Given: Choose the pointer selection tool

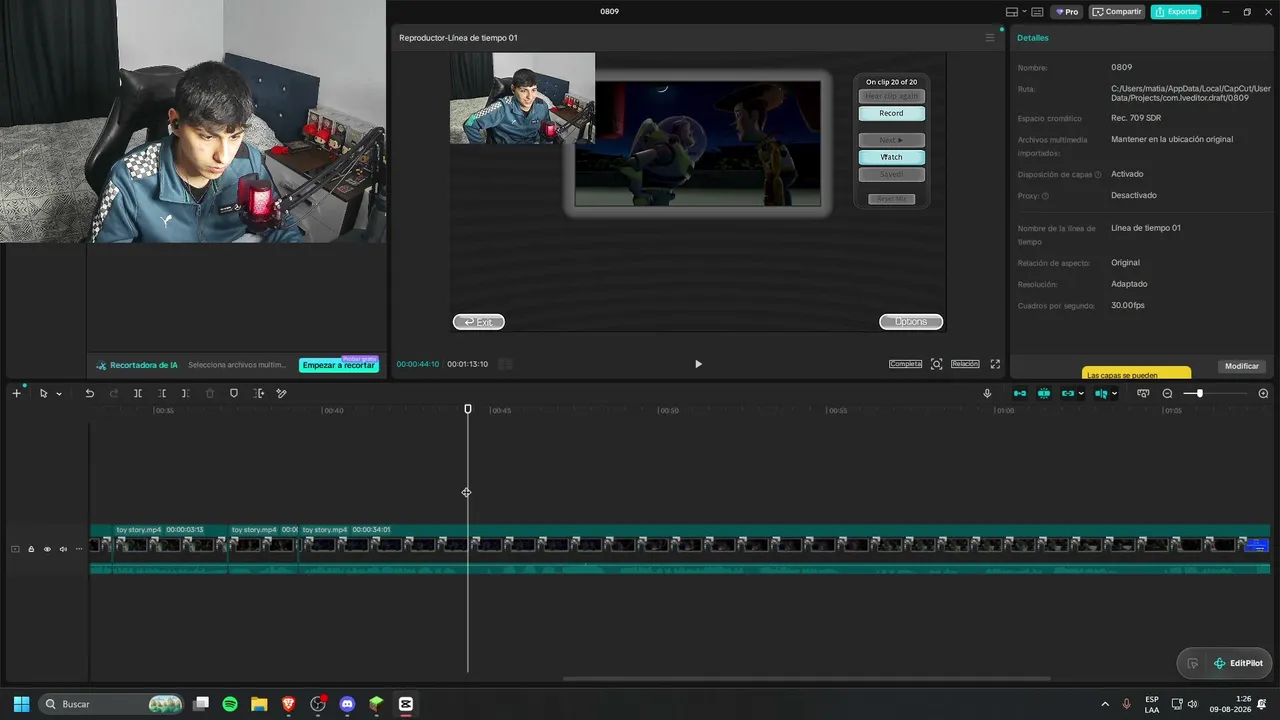Looking at the screenshot, I should 43,394.
